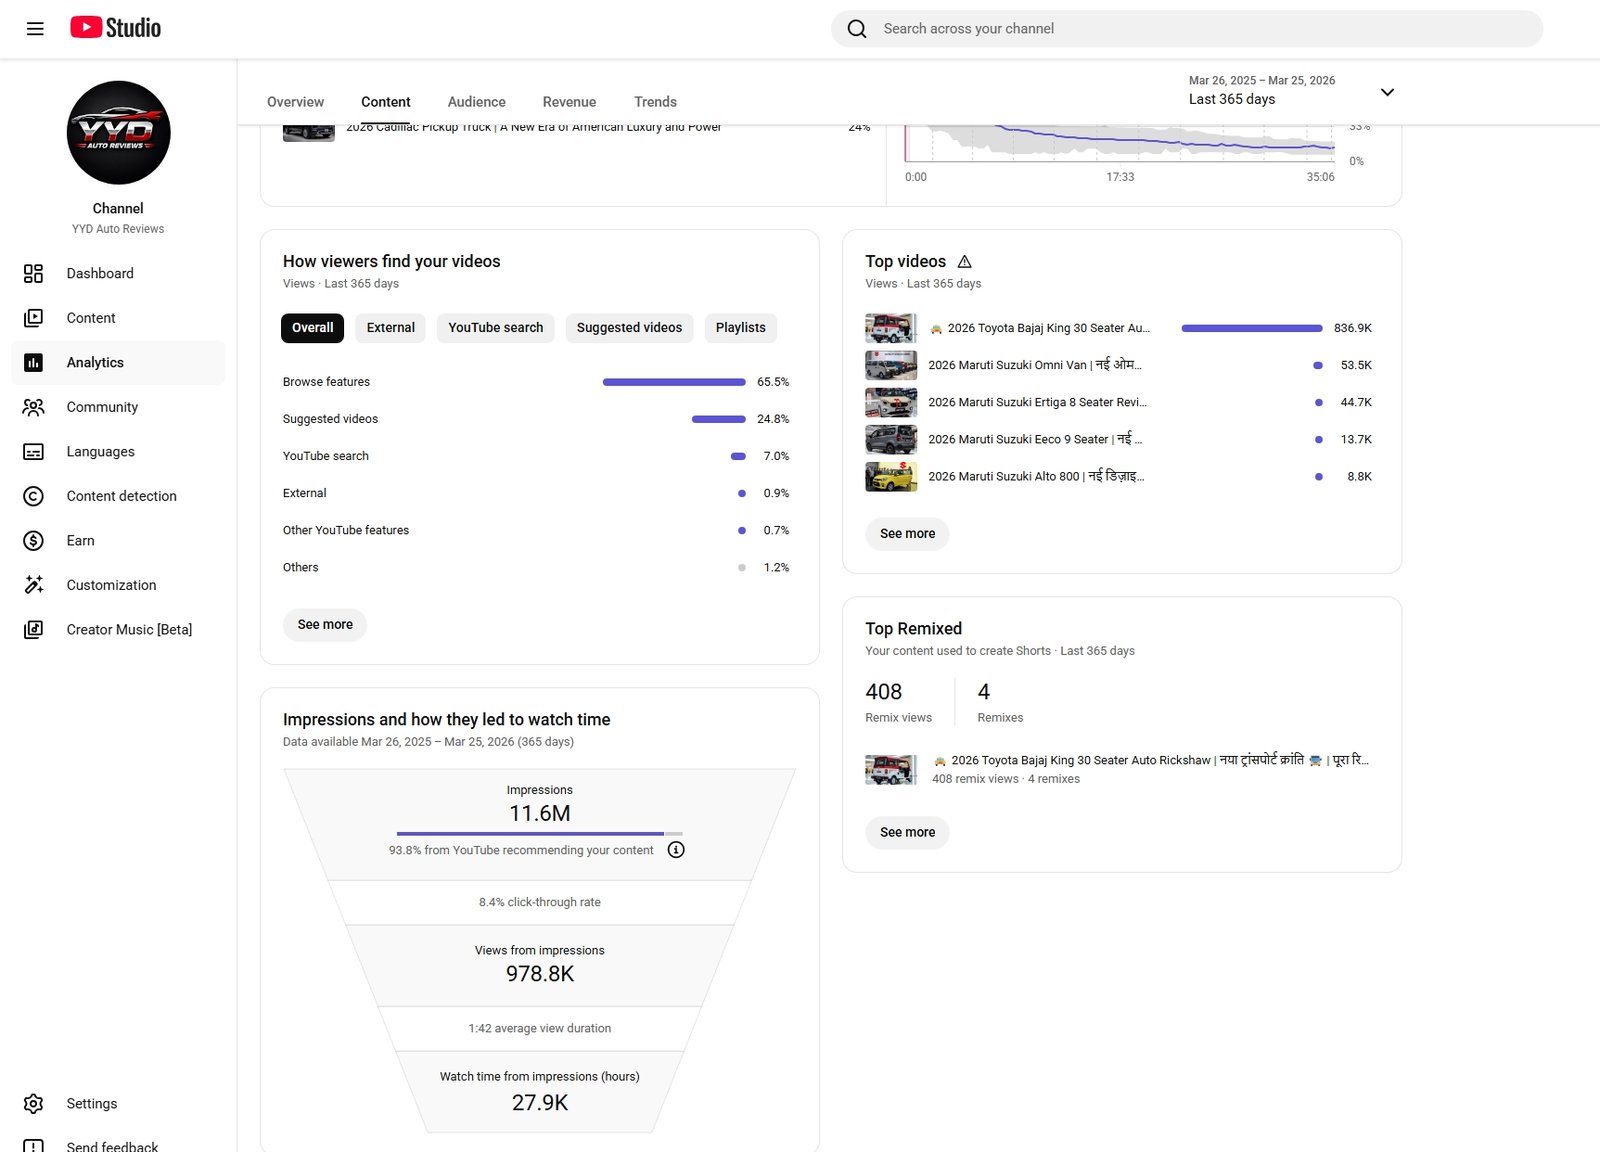Expand the date range dropdown chevron
This screenshot has height=1152, width=1600.
tap(1387, 92)
